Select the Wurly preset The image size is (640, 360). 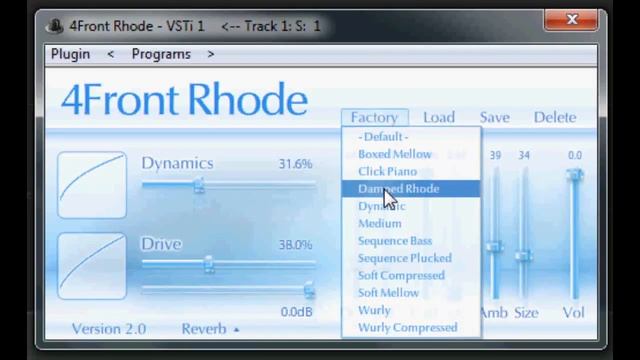tap(411, 310)
